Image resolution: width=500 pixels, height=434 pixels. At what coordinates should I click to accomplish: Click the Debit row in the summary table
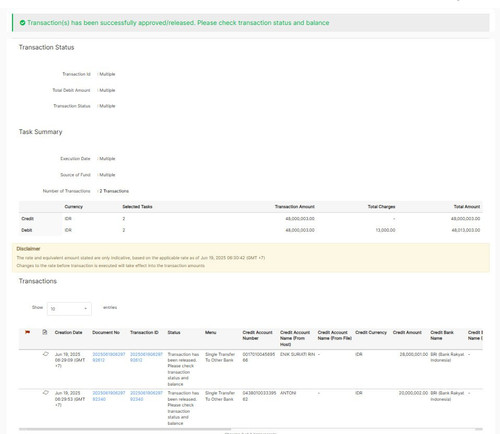(x=251, y=230)
